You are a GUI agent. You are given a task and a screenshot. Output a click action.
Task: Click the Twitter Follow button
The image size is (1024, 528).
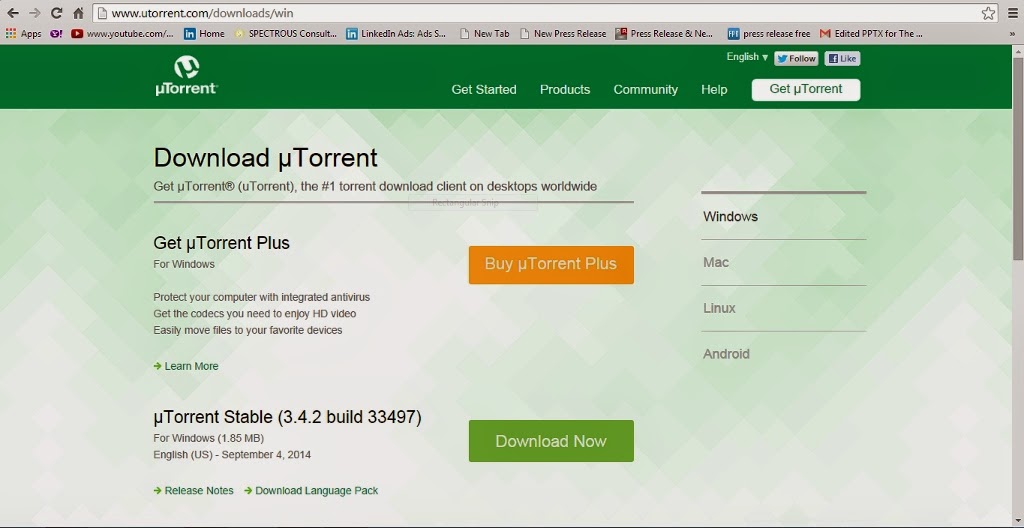[796, 59]
